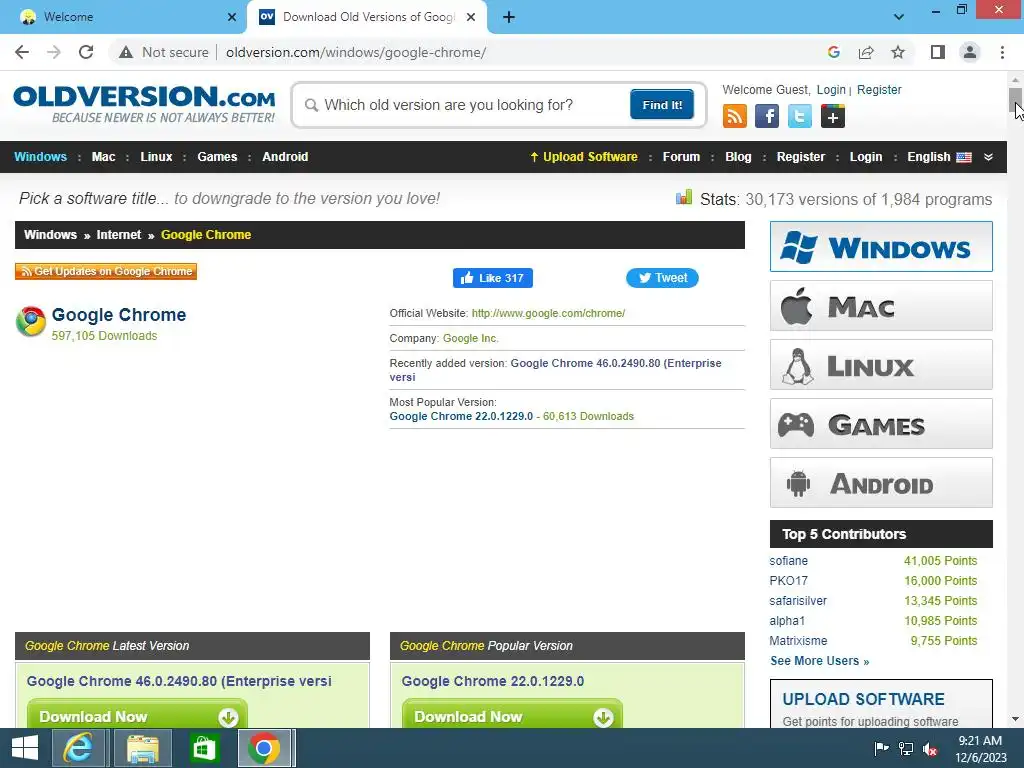
Task: Open most popular Google Chrome 22.0.1229.0 link
Action: point(461,417)
